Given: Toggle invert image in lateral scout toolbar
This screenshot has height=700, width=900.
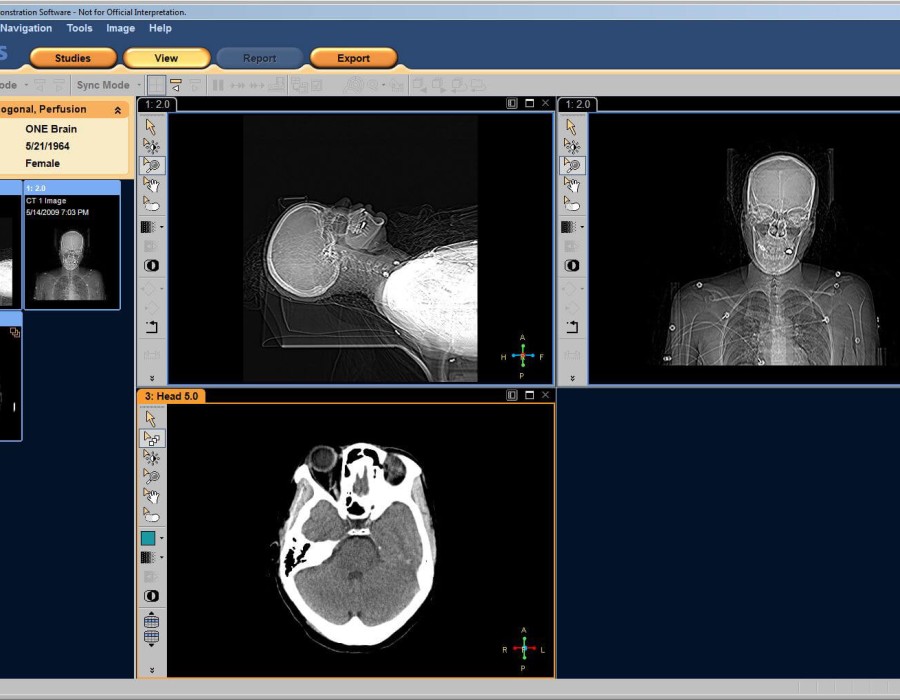Looking at the screenshot, I should 151,265.
